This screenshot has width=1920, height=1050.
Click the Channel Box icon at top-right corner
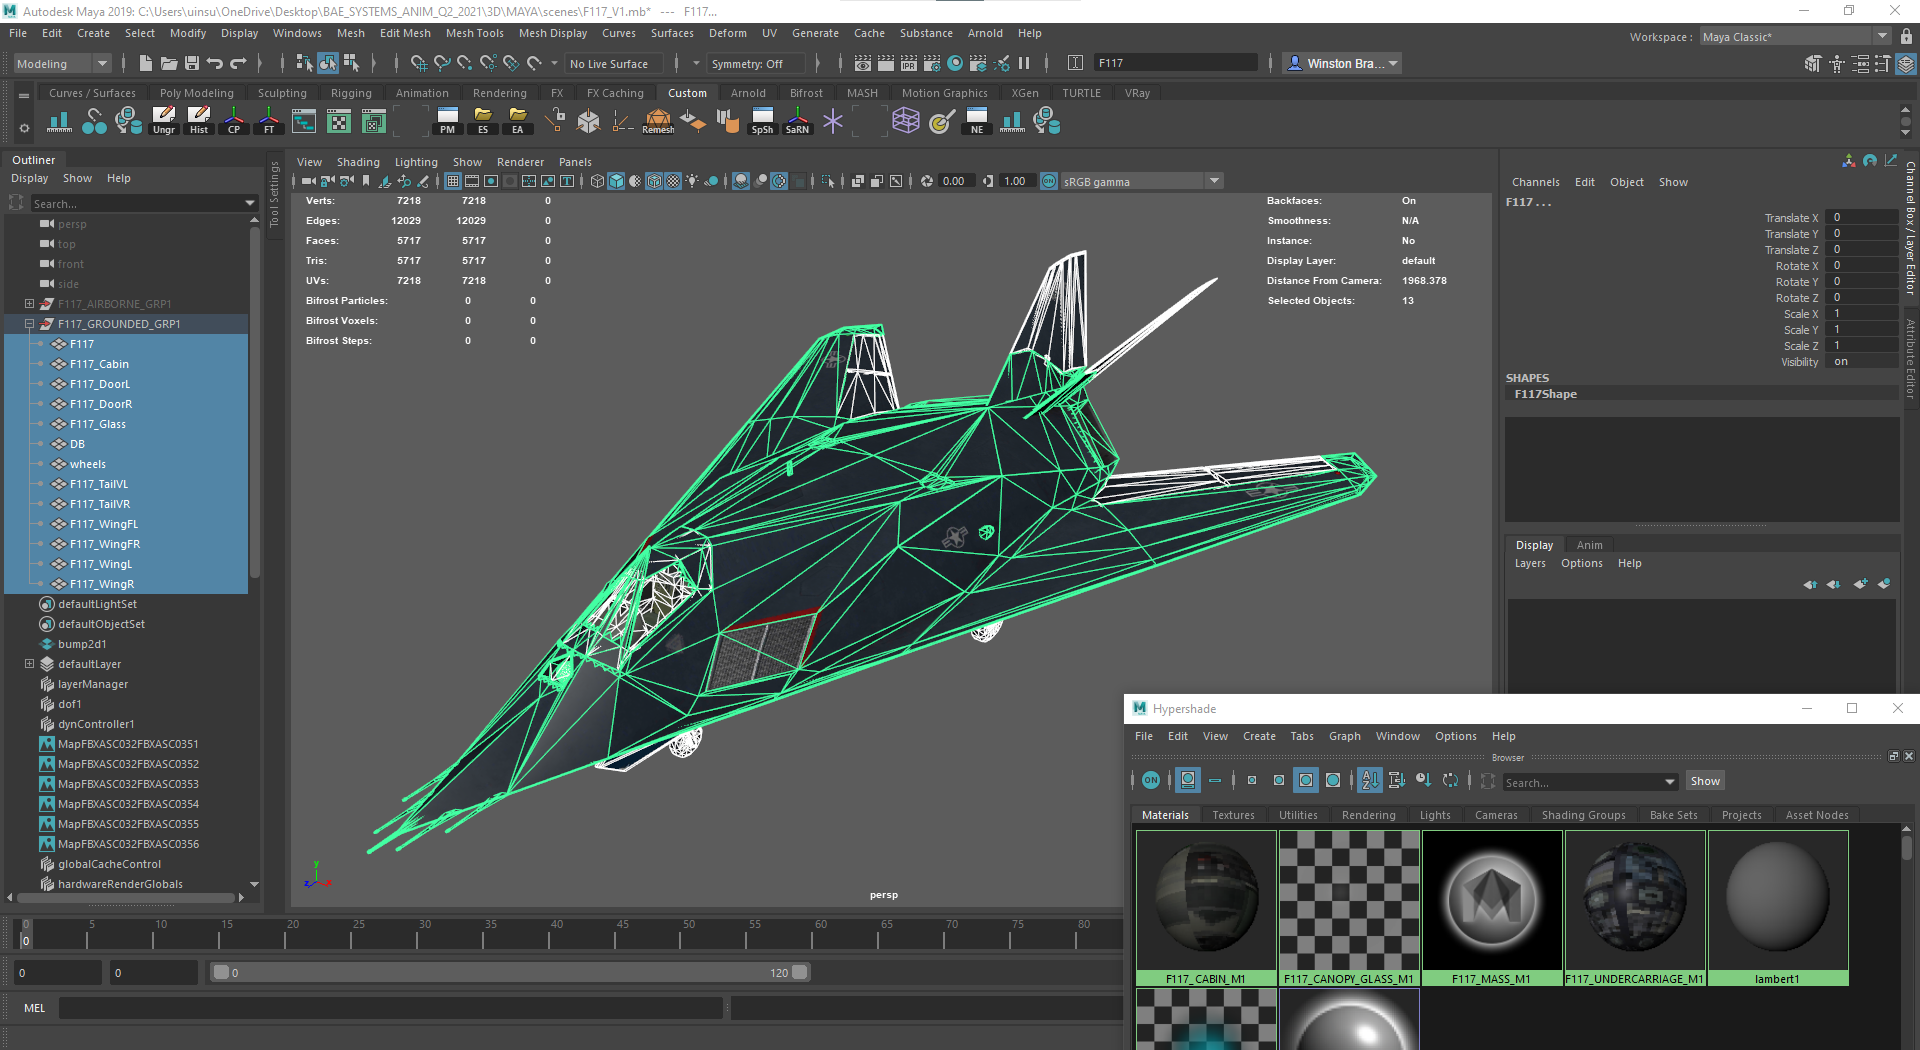[x=1906, y=63]
